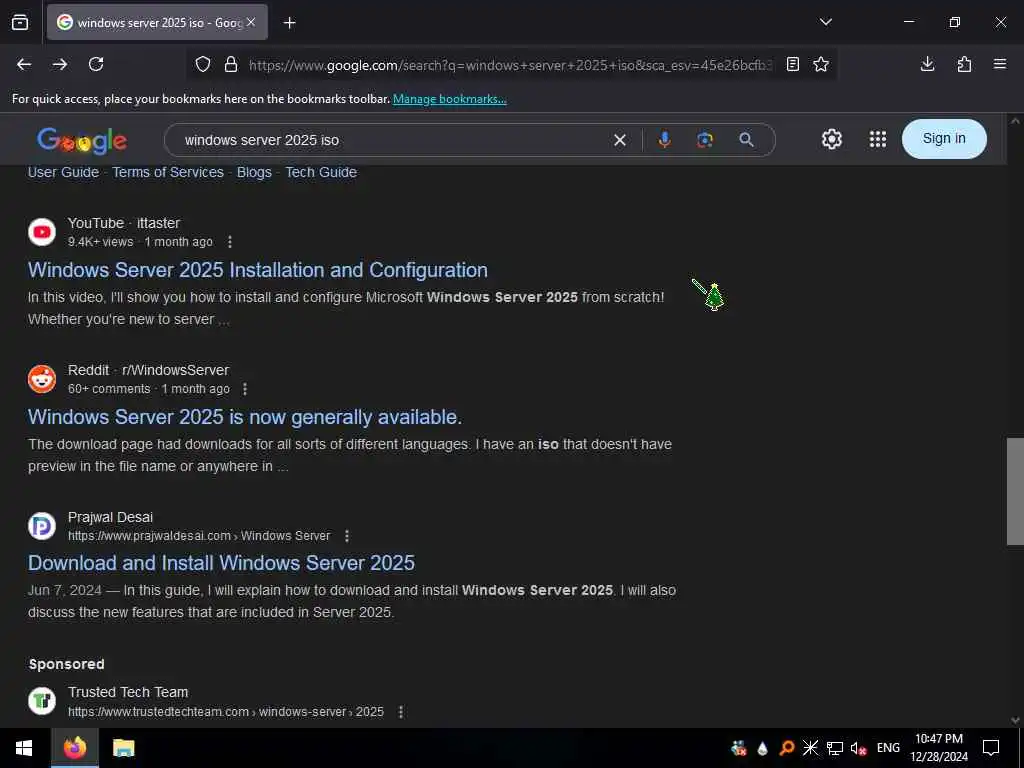Viewport: 1024px width, 768px height.
Task: Click the orange magnifier tray icon
Action: pyautogui.click(x=787, y=748)
